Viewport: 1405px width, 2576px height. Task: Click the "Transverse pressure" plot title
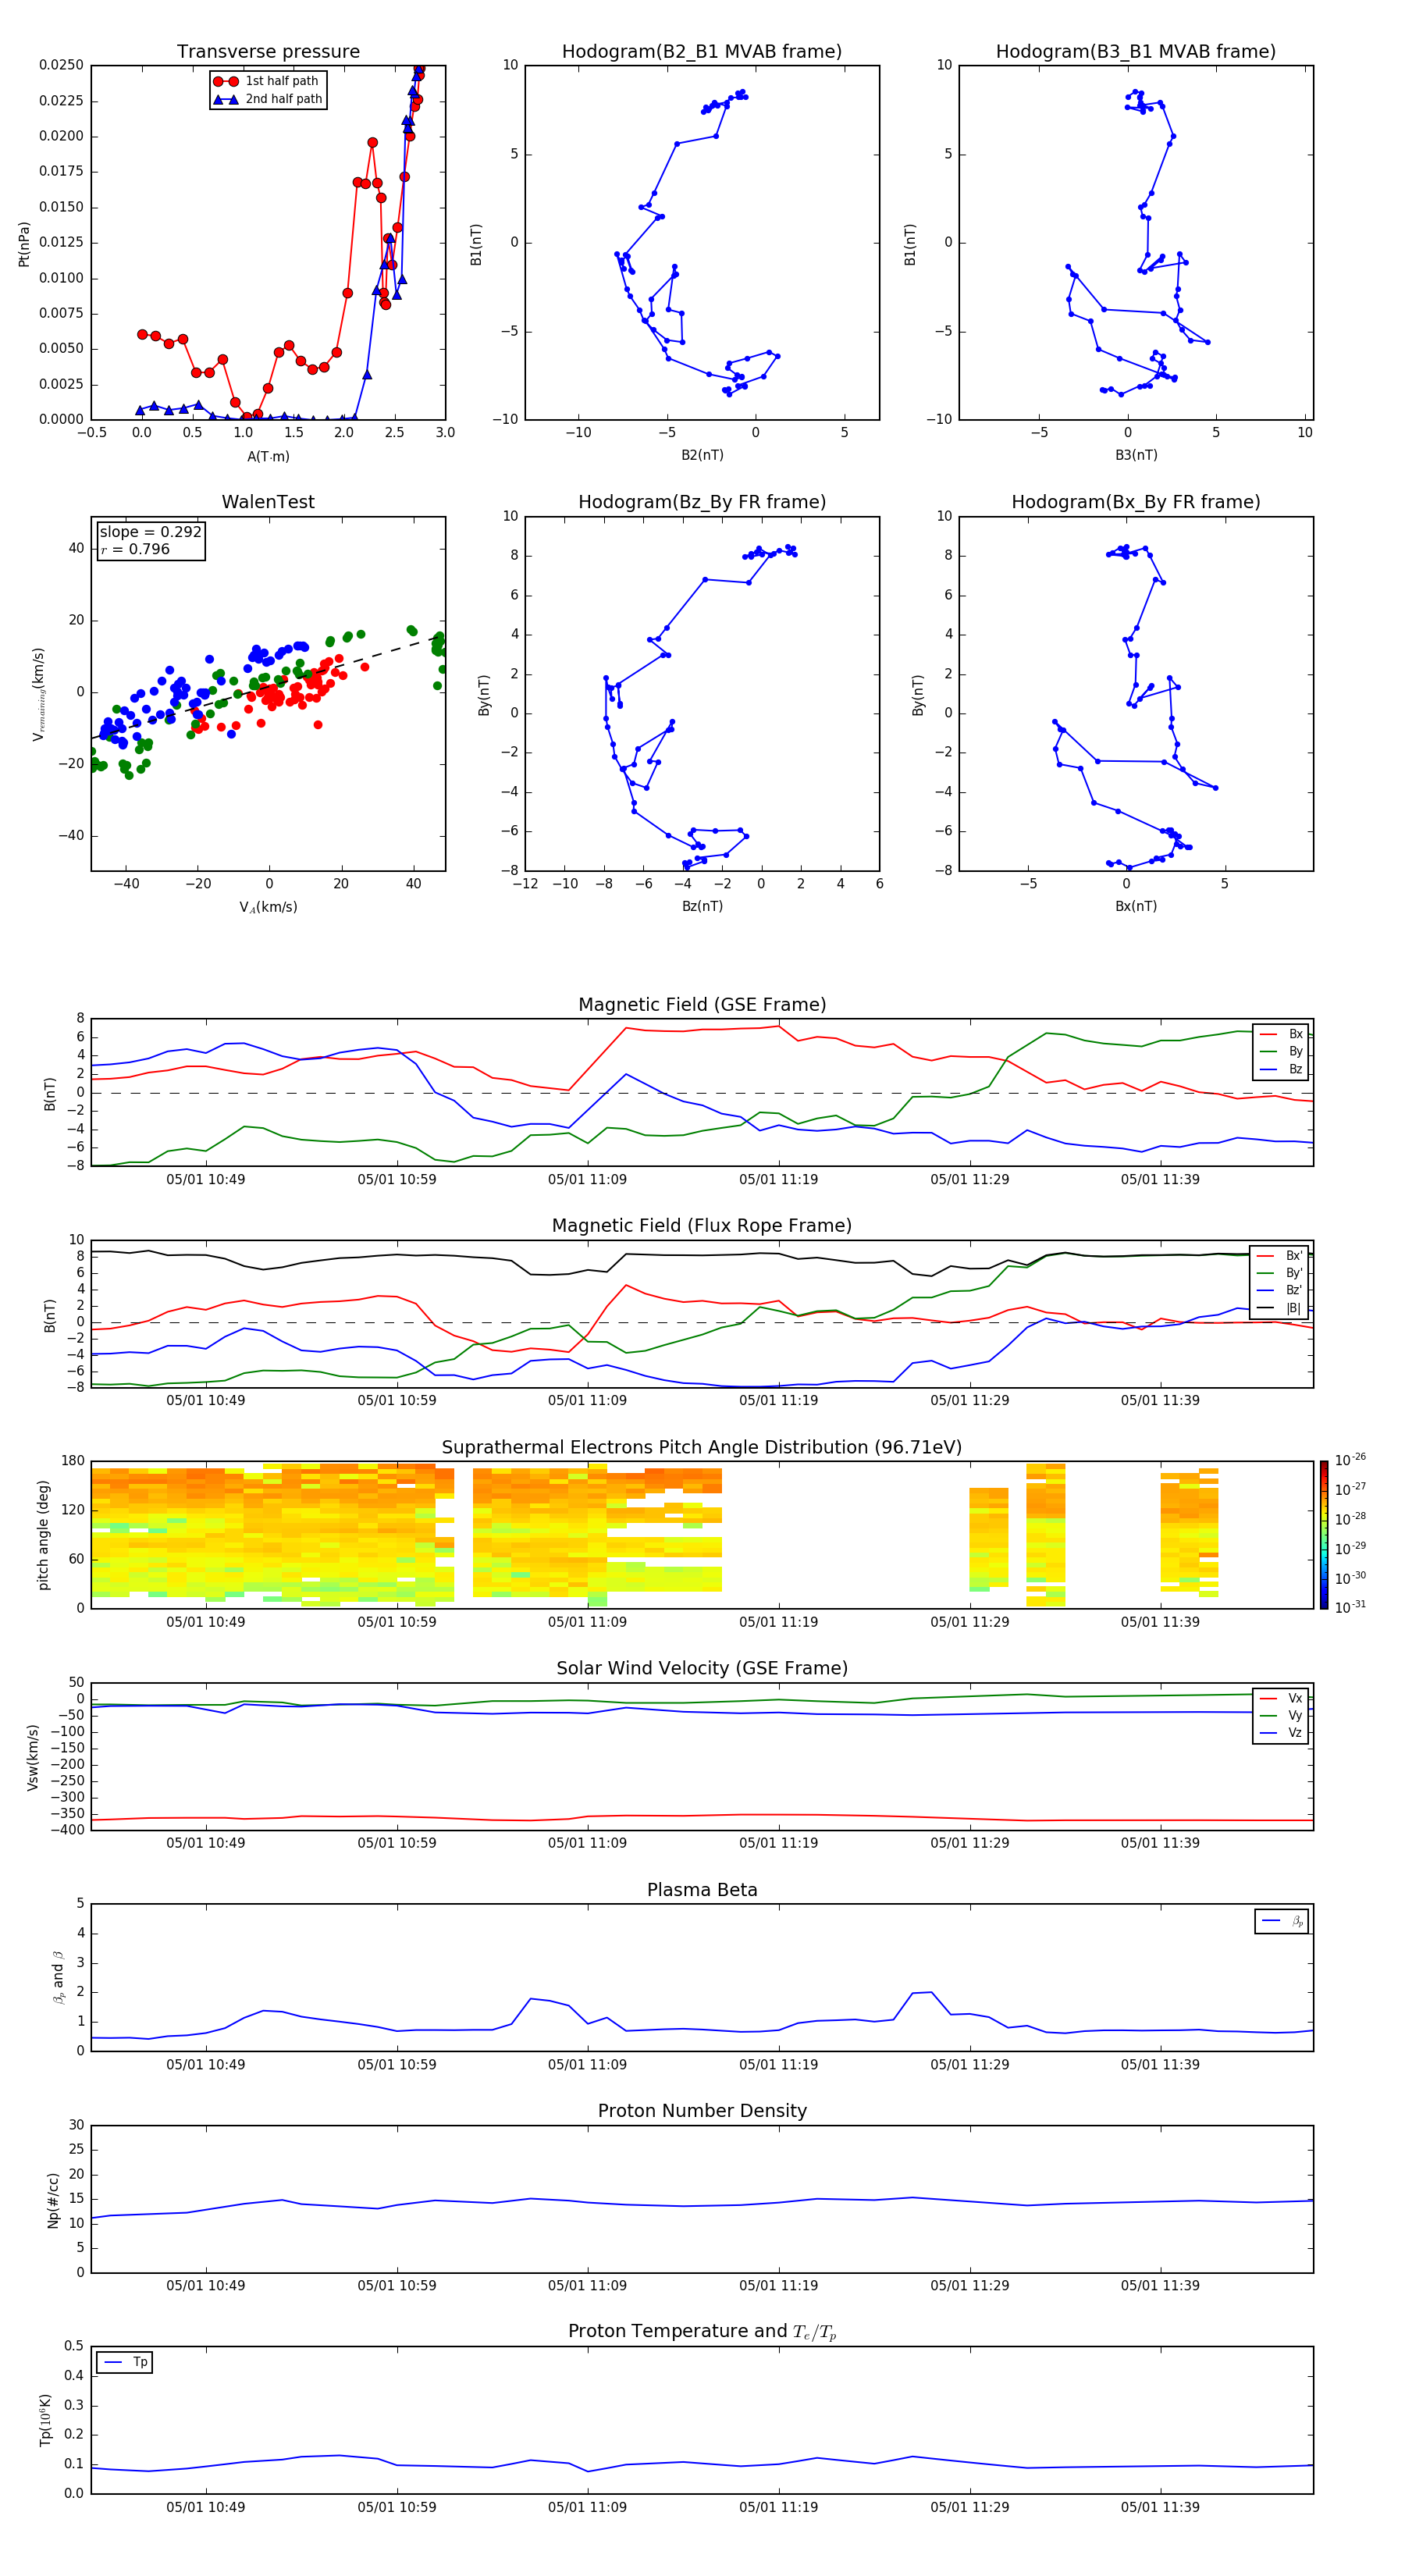tap(268, 51)
